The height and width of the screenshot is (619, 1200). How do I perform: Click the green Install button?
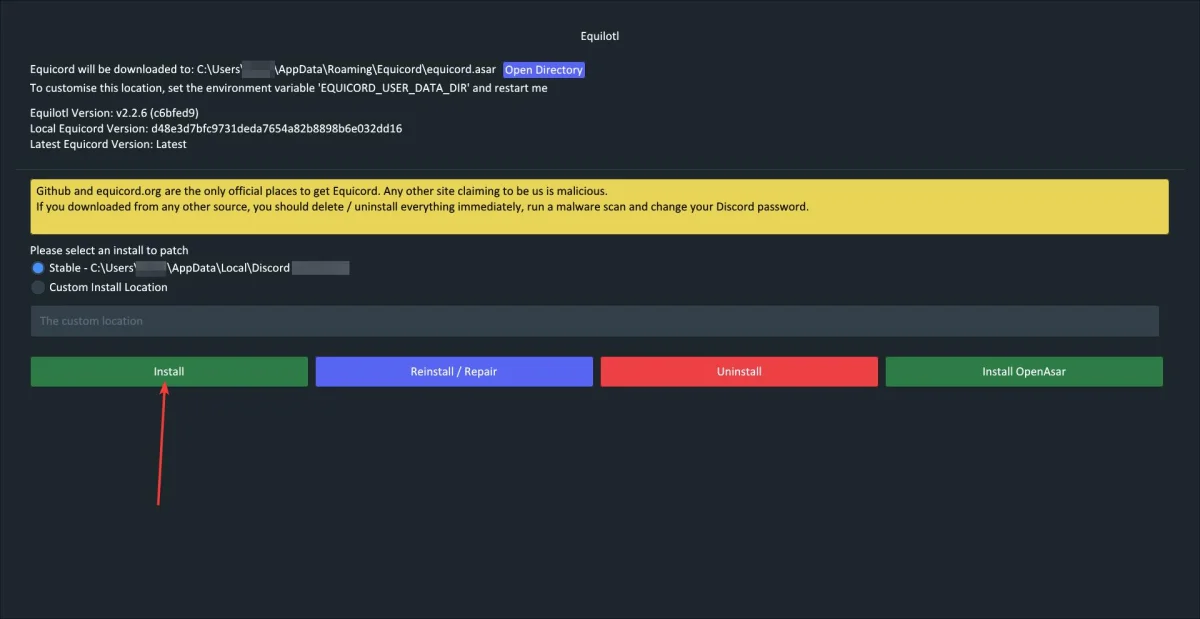169,371
